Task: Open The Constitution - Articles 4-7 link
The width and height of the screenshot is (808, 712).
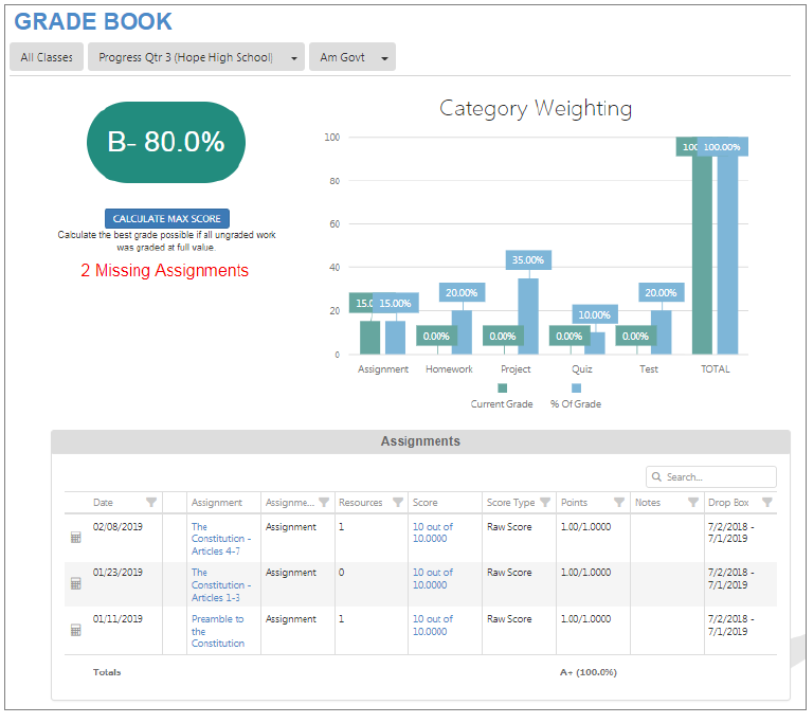Action: pos(221,538)
